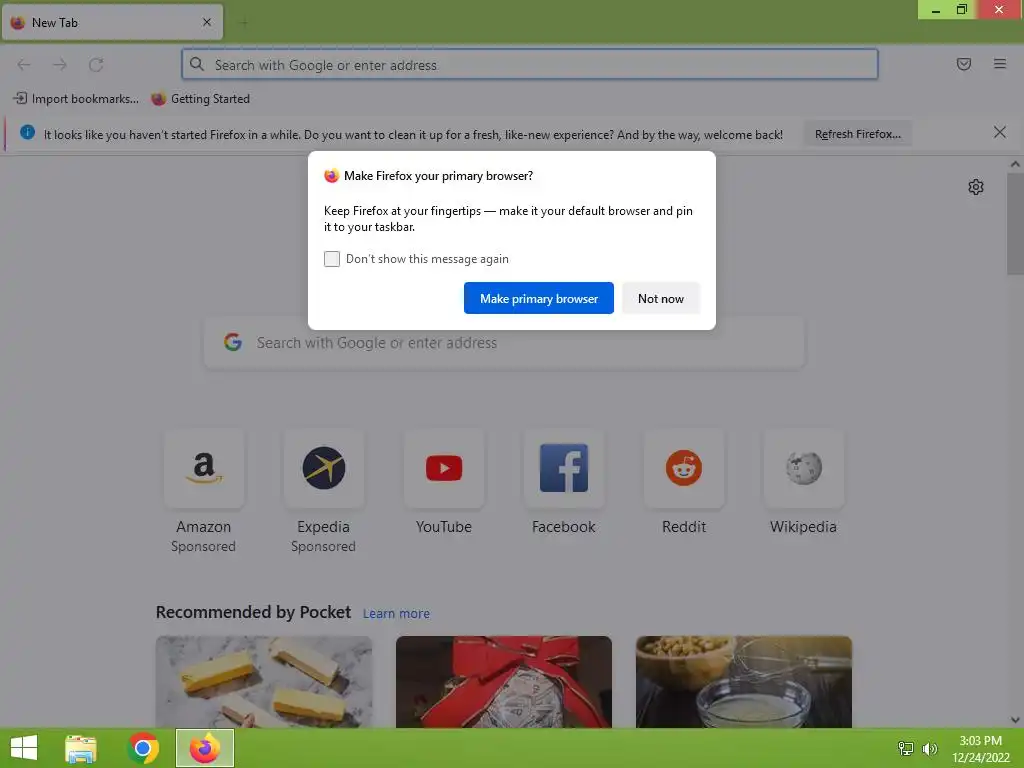
Task: Open the Firefox hamburger menu
Action: [x=1000, y=64]
